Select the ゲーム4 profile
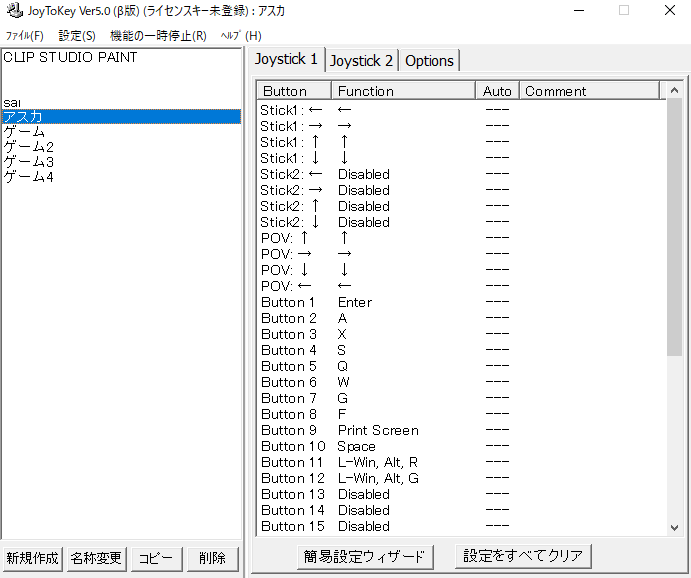The height and width of the screenshot is (578, 691). point(122,177)
